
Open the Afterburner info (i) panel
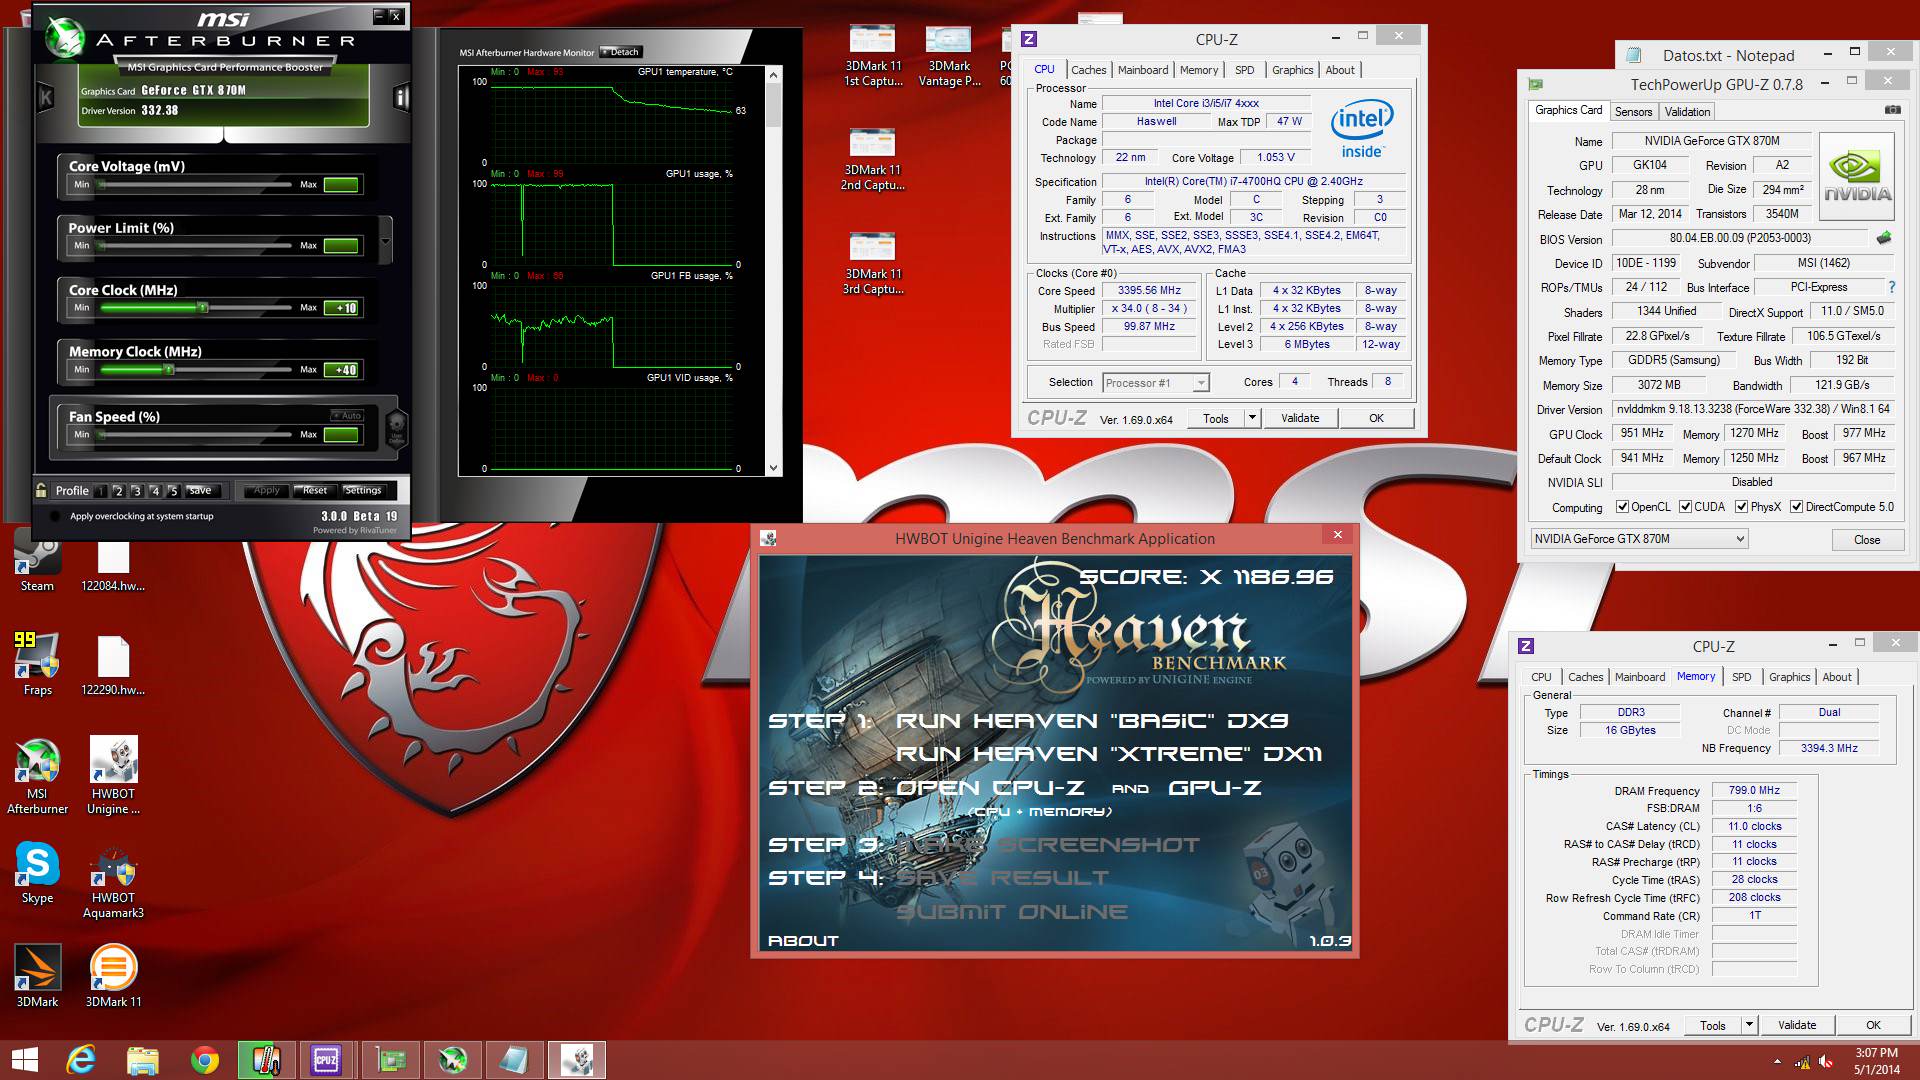[401, 97]
